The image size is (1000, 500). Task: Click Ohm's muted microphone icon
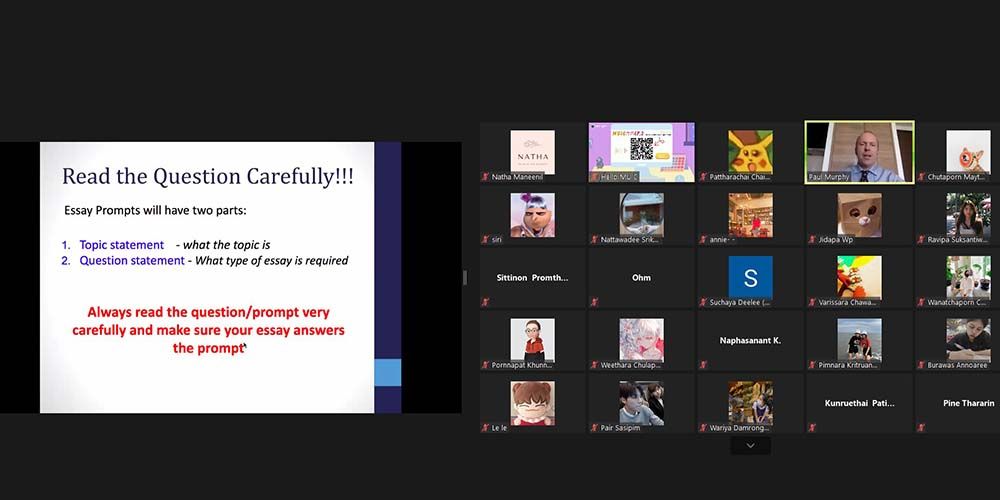tap(594, 302)
